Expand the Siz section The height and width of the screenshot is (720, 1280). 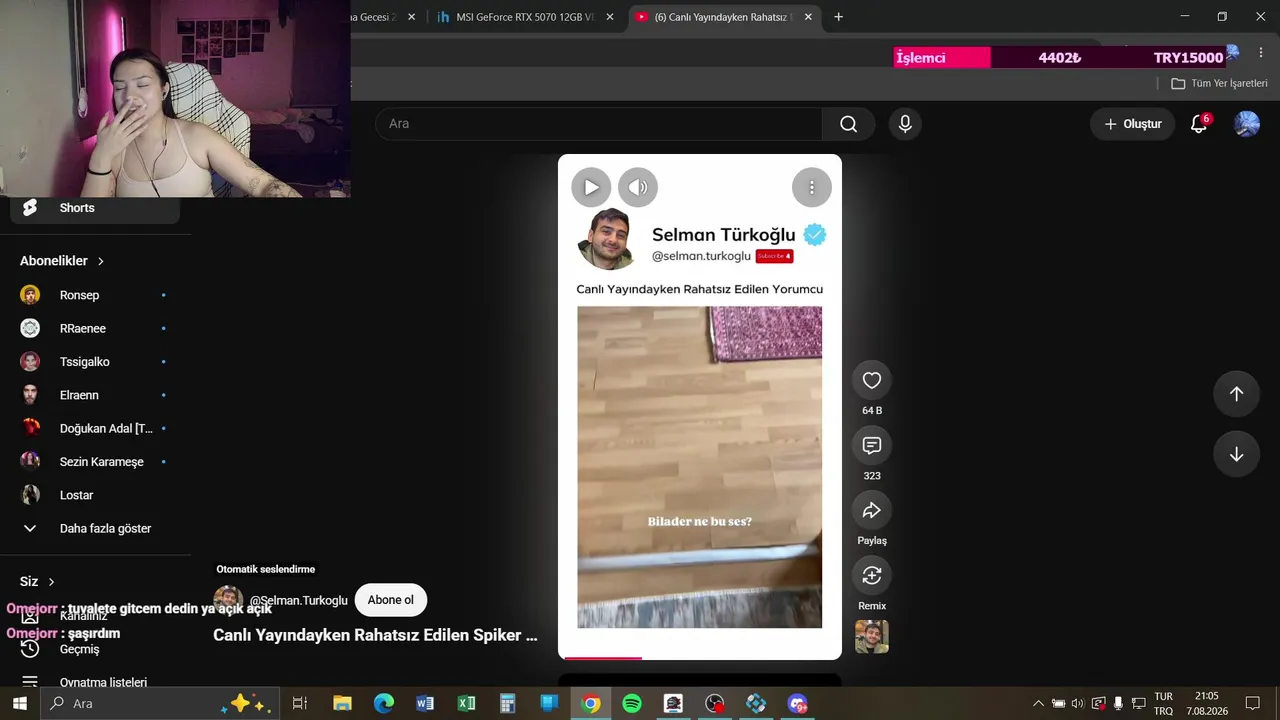point(37,581)
